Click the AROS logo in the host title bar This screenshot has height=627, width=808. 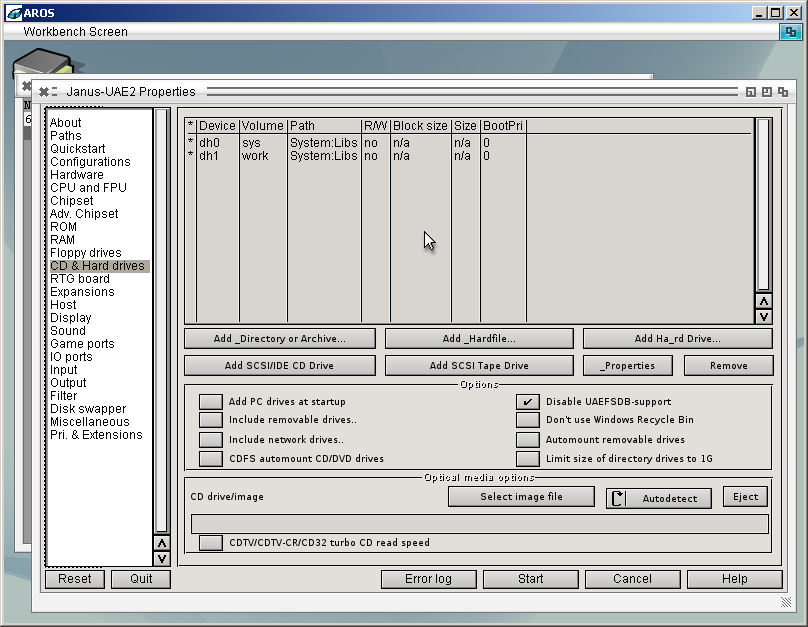[x=14, y=13]
